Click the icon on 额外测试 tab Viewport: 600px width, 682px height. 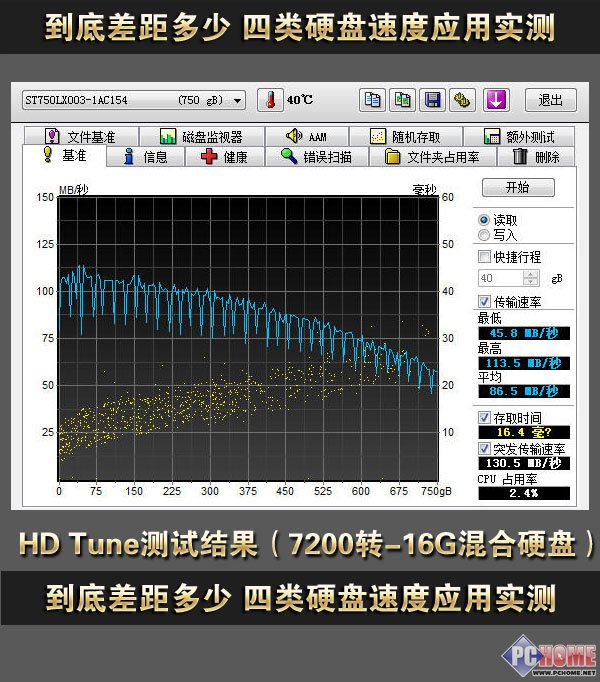coord(492,137)
